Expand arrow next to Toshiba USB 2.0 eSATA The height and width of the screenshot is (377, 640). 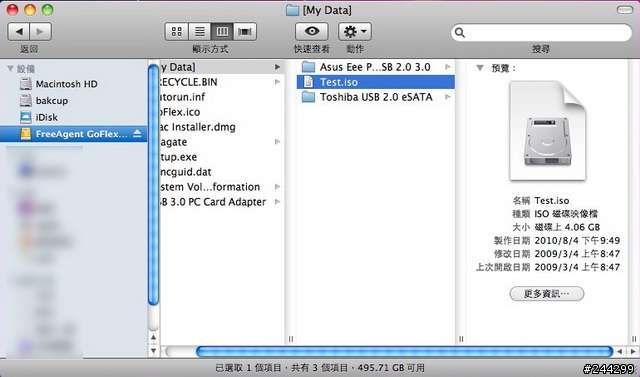(448, 97)
